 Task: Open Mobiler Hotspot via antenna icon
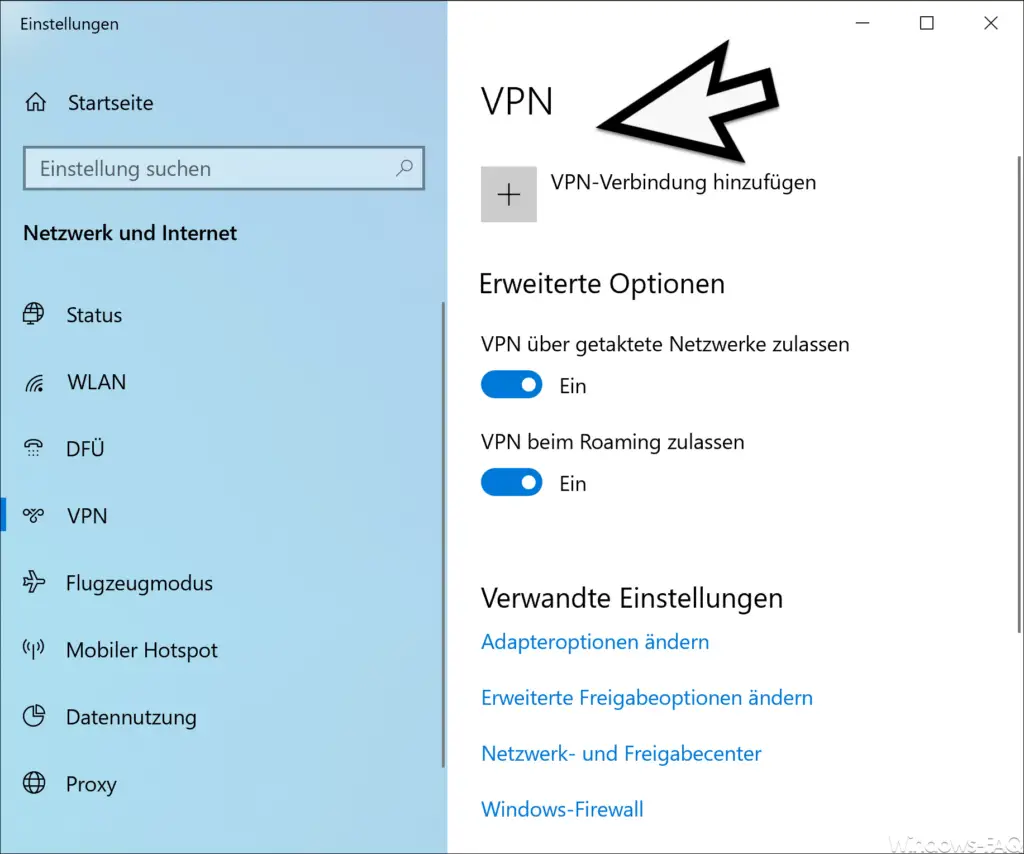(33, 649)
